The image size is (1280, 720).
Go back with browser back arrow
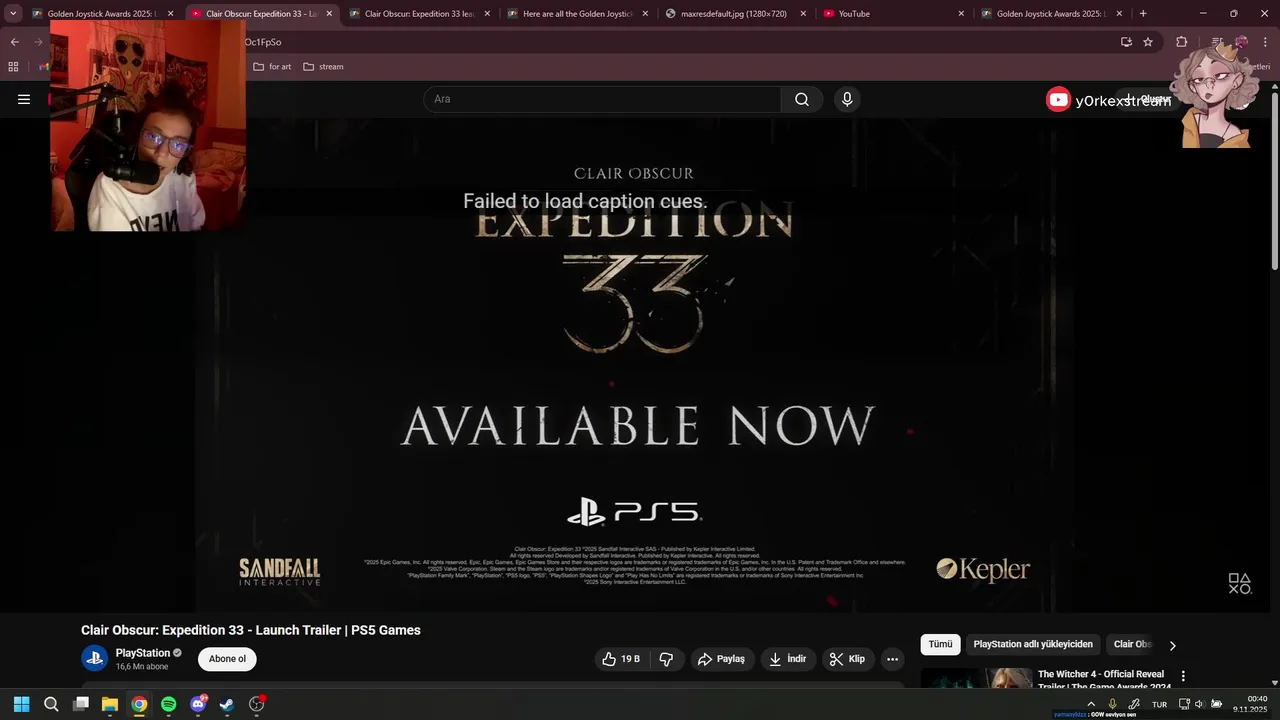(14, 42)
